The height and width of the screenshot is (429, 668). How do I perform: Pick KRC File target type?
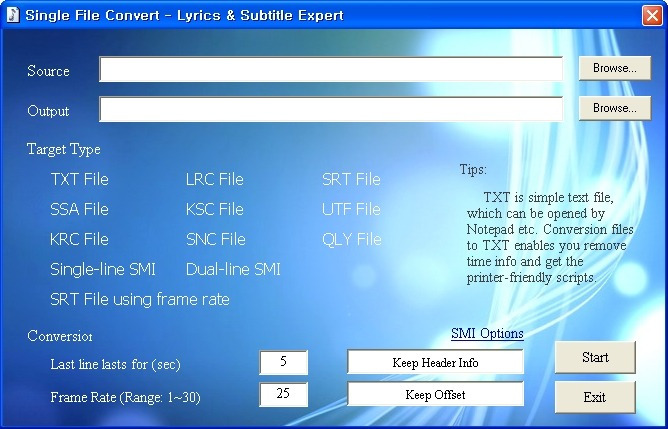tap(79, 239)
